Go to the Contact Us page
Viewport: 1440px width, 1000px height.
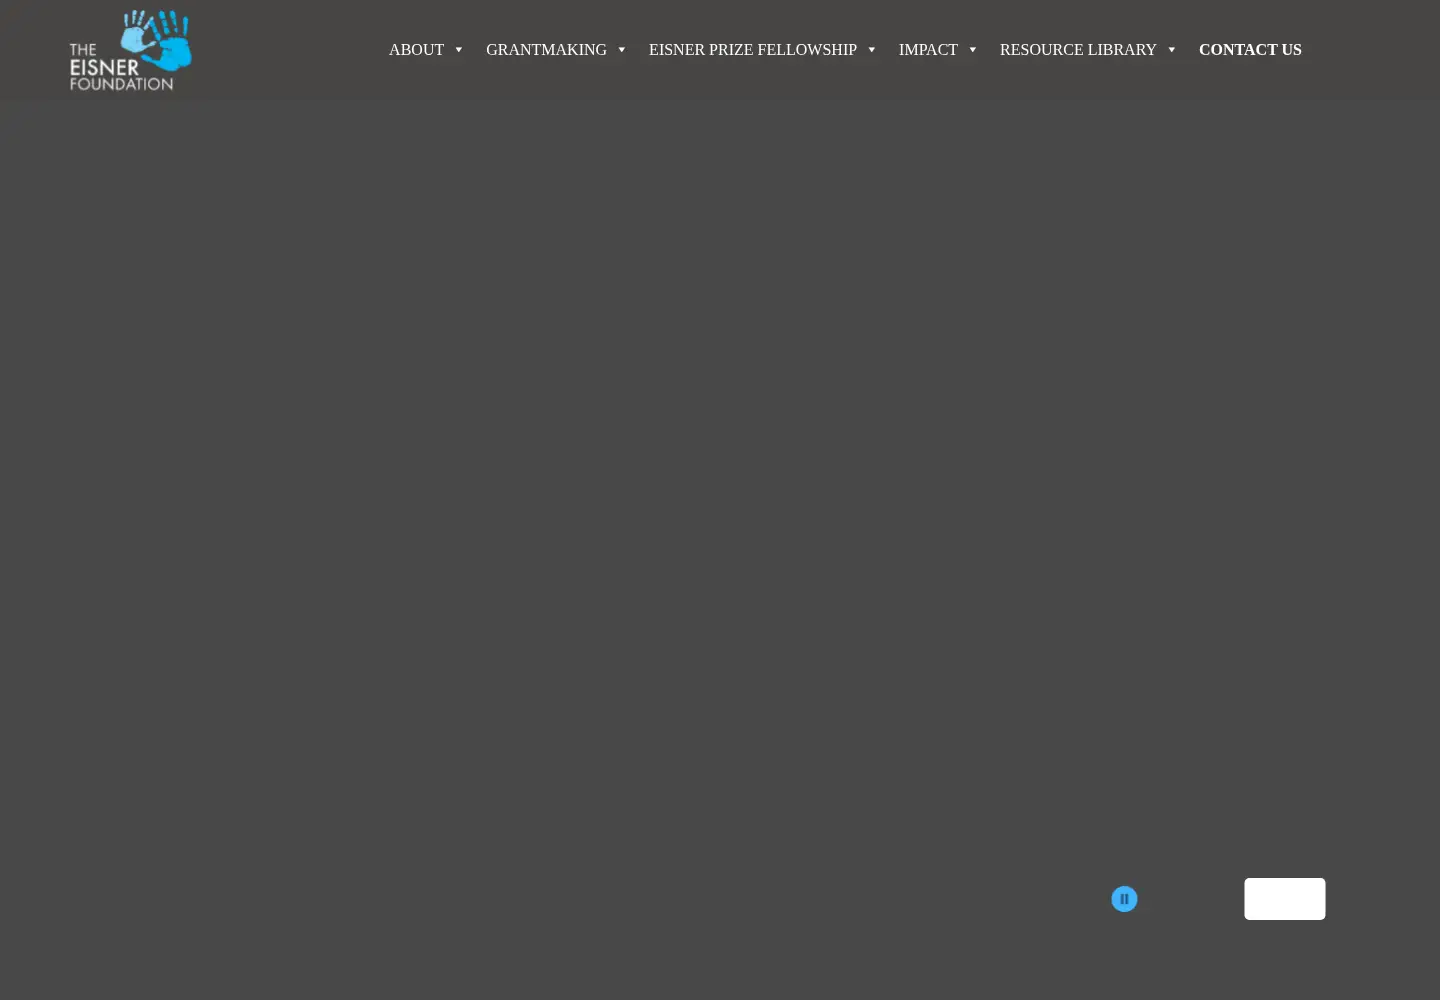coord(1250,49)
